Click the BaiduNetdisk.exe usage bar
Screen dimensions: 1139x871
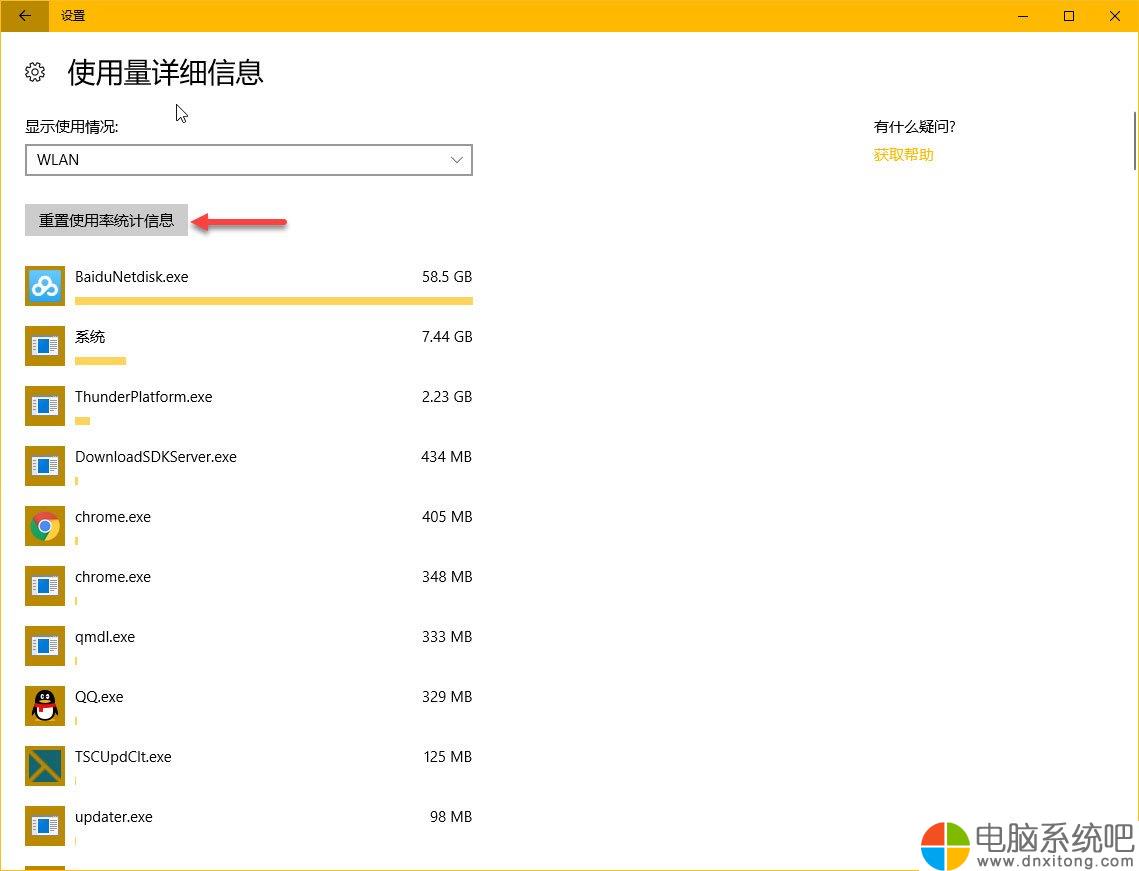(x=274, y=301)
